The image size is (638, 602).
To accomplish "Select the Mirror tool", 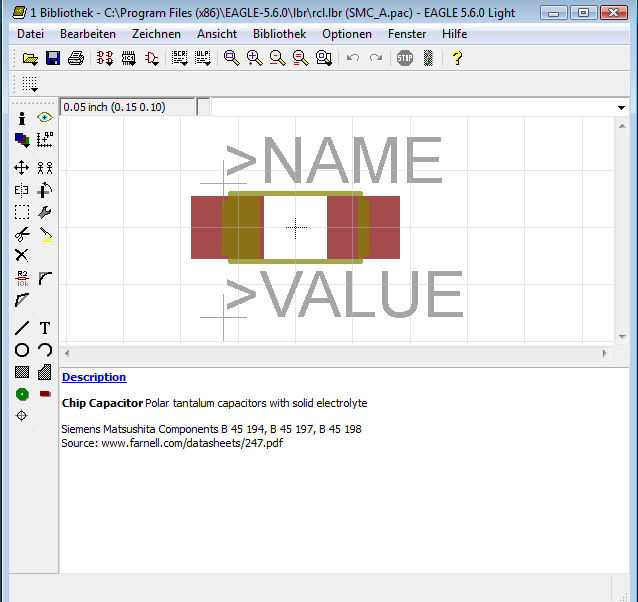I will pos(22,190).
